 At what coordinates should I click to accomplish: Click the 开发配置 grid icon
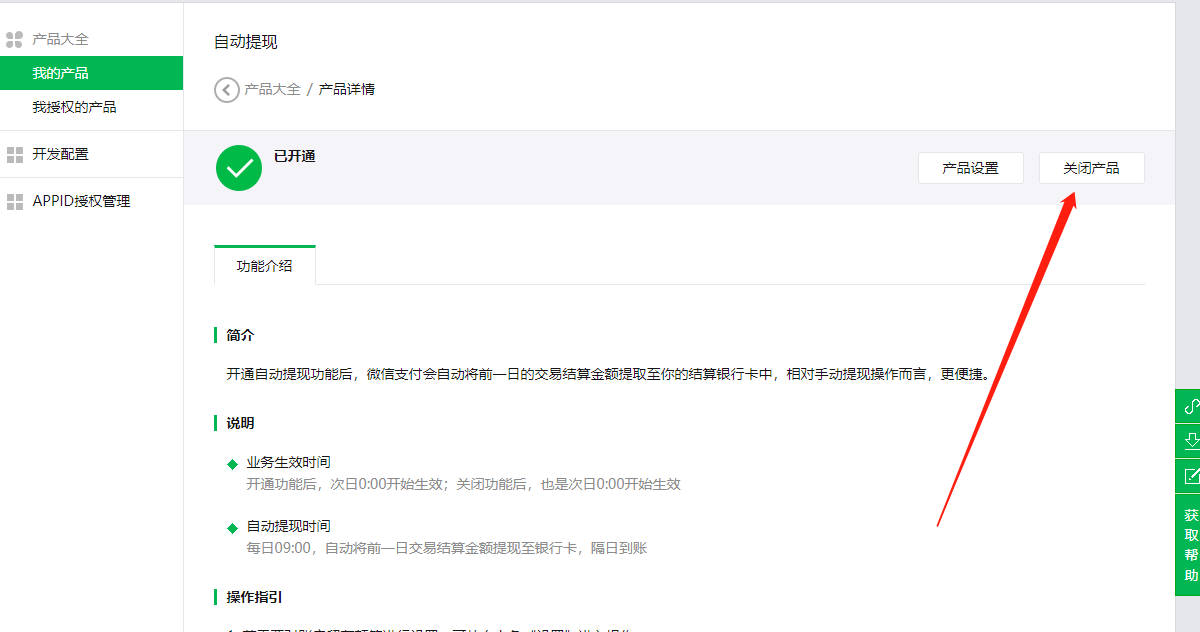[x=15, y=155]
